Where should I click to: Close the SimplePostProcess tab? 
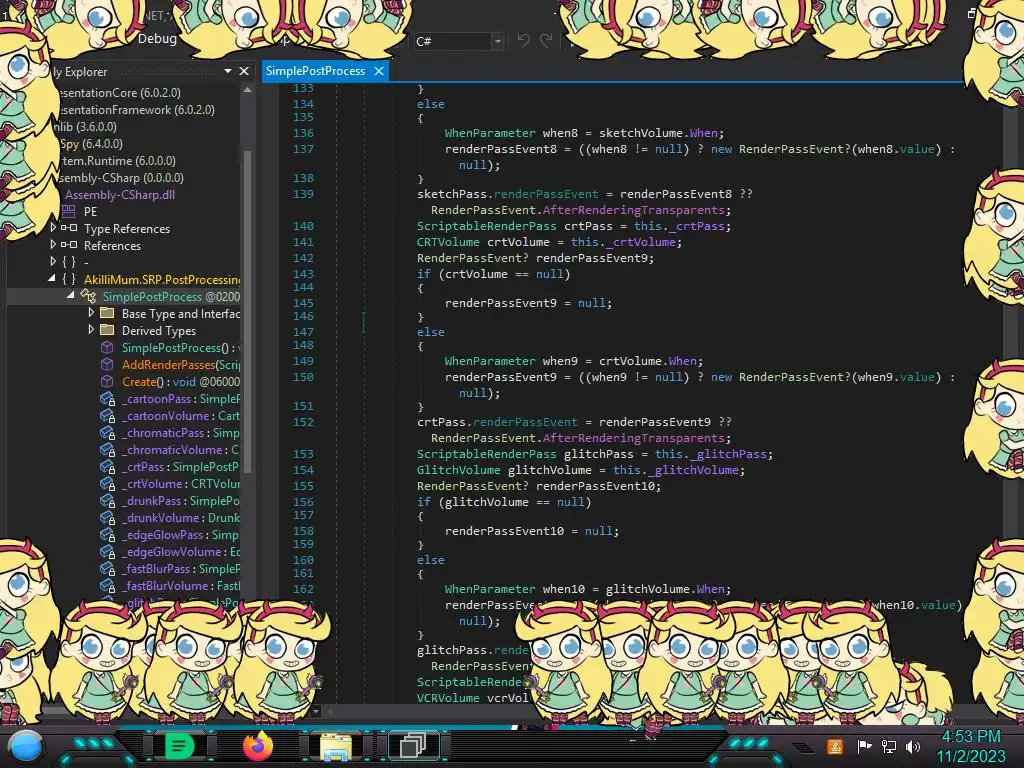[379, 71]
